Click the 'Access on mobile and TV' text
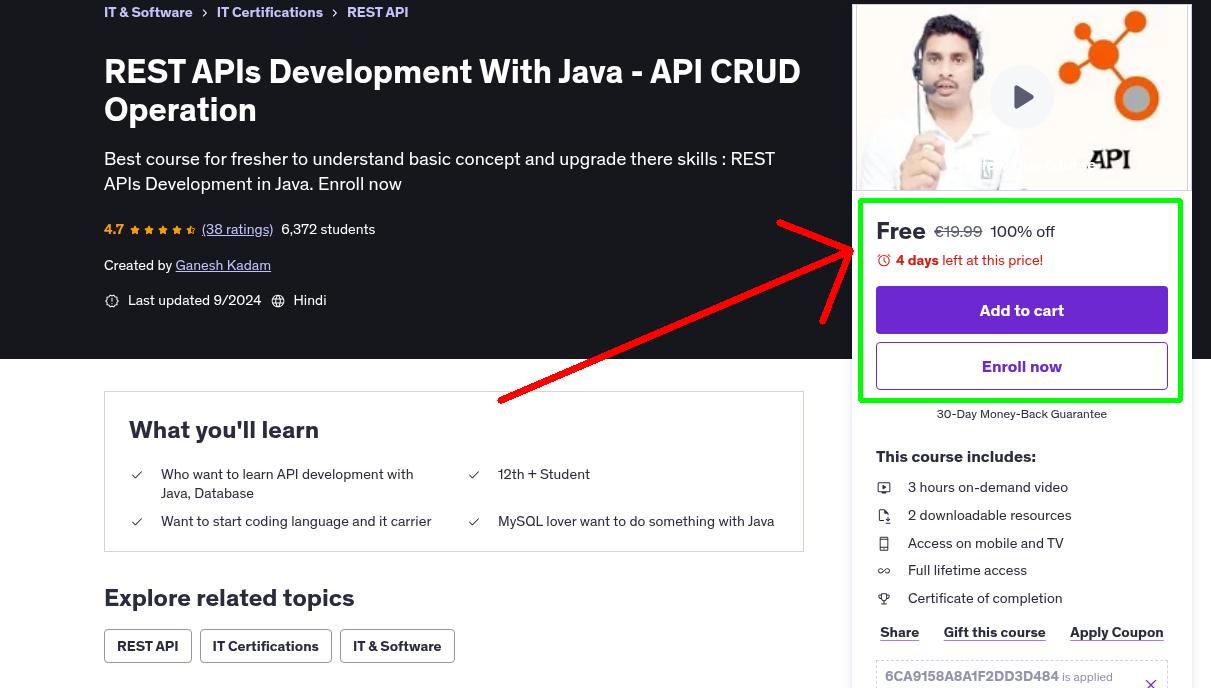This screenshot has width=1211, height=688. click(986, 543)
